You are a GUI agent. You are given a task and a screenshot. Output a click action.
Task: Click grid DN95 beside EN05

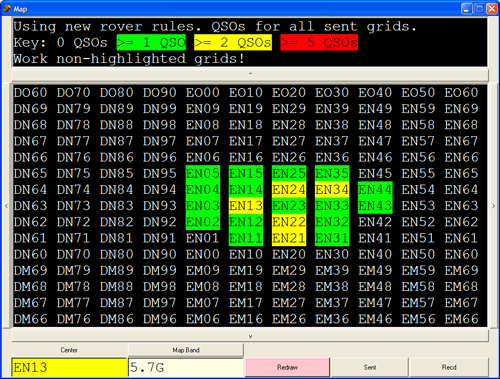(160, 173)
